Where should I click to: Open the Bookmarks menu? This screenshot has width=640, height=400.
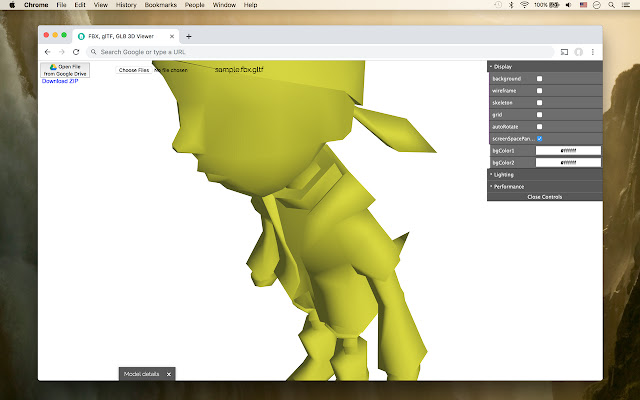[161, 5]
